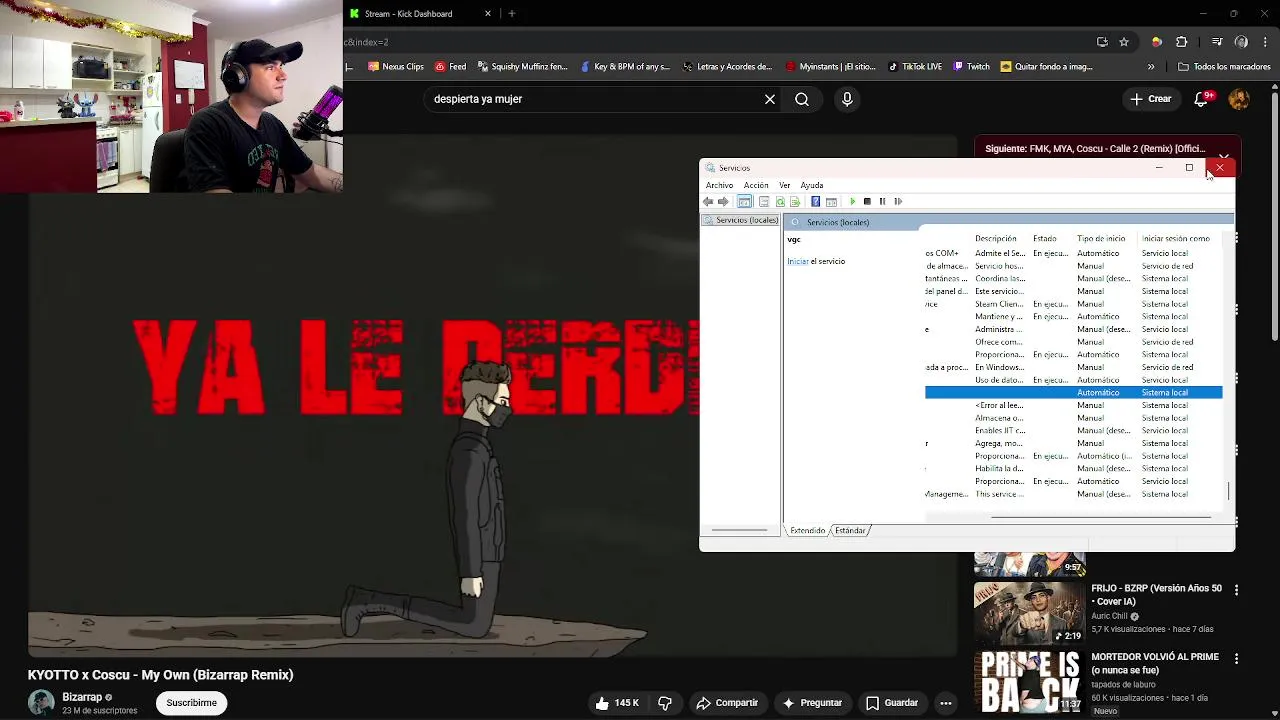Viewport: 1280px width, 720px height.
Task: Open the Ayuda menu in Servicios
Action: [811, 185]
